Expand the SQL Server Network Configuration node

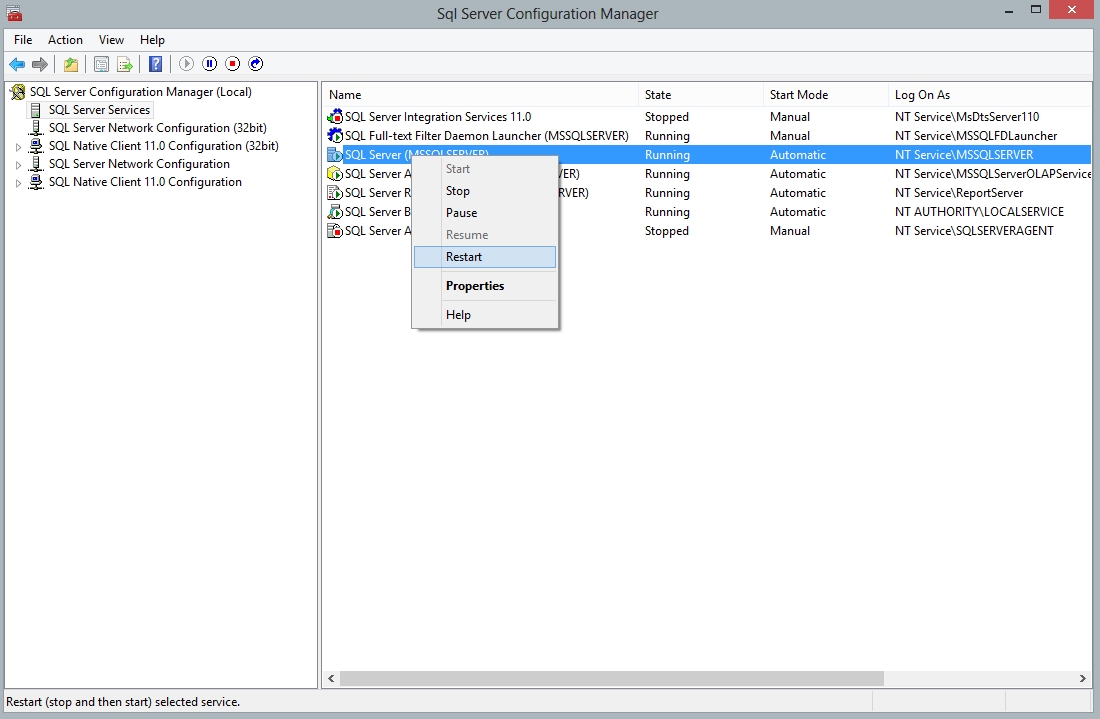(x=18, y=165)
